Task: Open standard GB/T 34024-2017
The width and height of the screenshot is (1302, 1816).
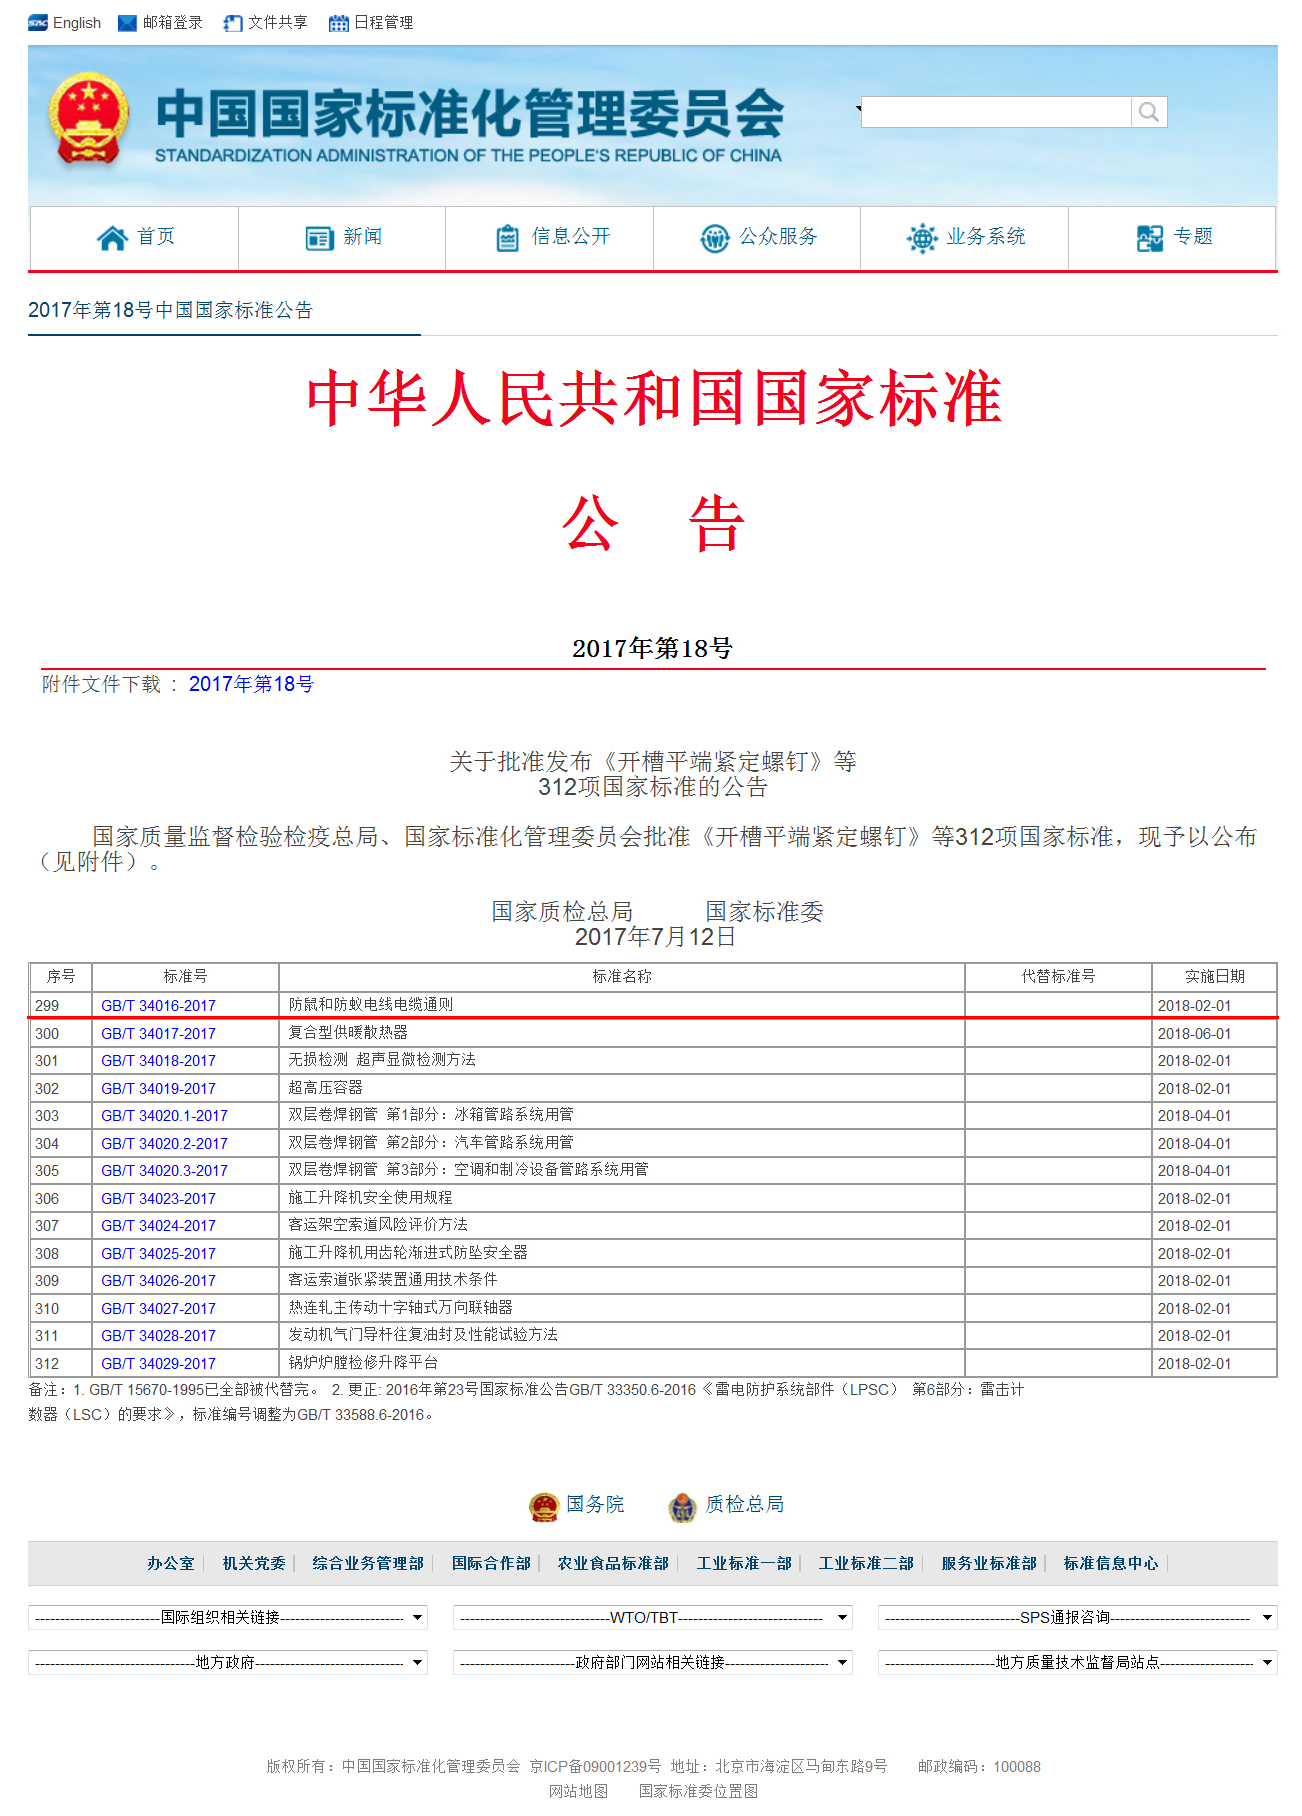Action: (x=158, y=1226)
